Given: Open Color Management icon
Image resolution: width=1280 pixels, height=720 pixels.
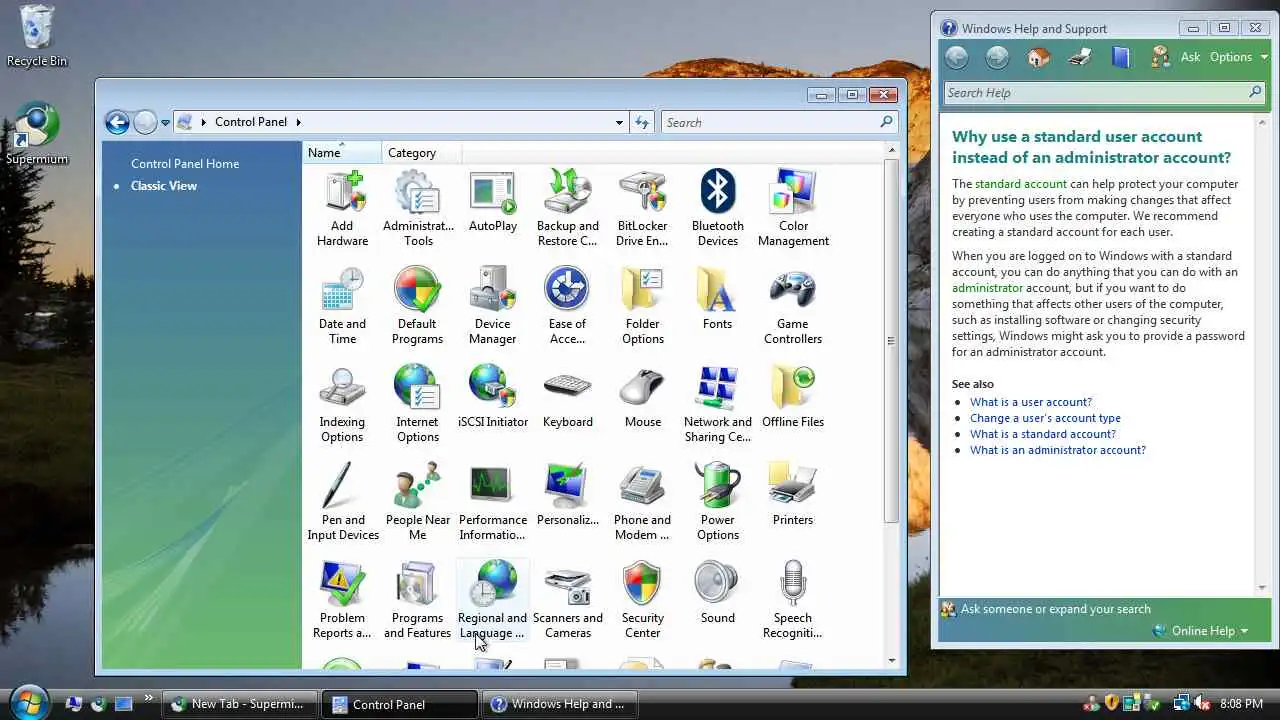Looking at the screenshot, I should pyautogui.click(x=793, y=208).
